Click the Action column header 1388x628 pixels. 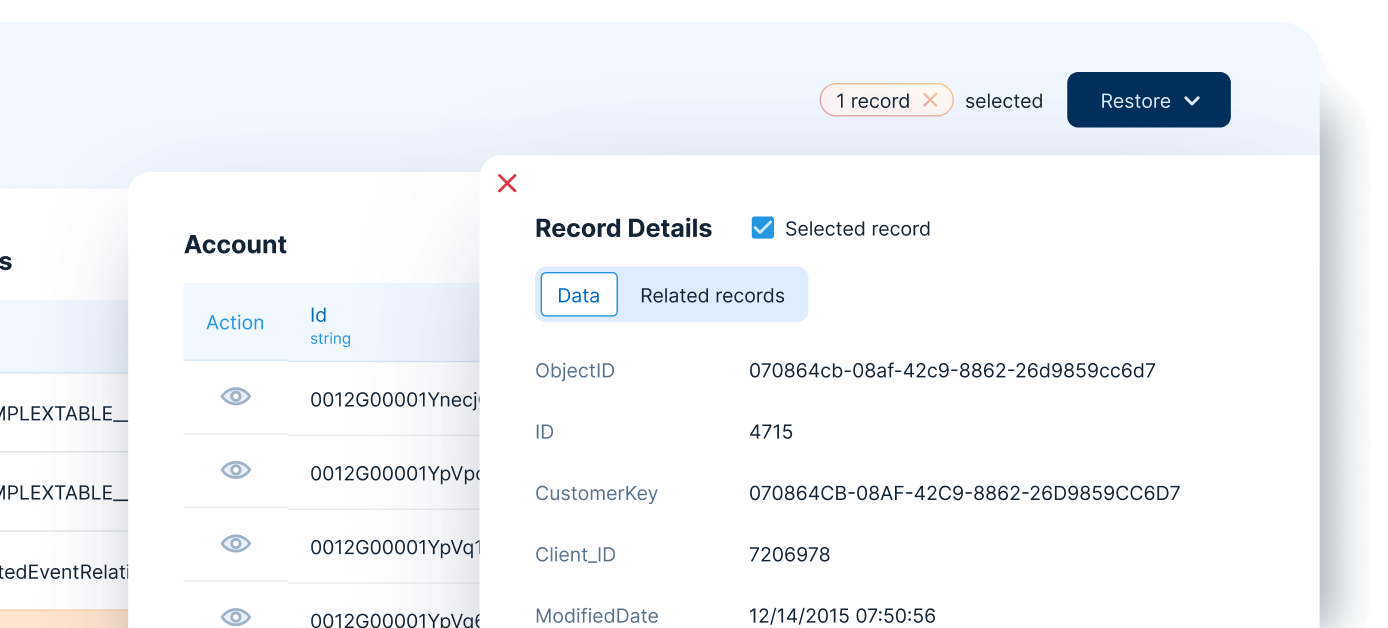tap(235, 322)
